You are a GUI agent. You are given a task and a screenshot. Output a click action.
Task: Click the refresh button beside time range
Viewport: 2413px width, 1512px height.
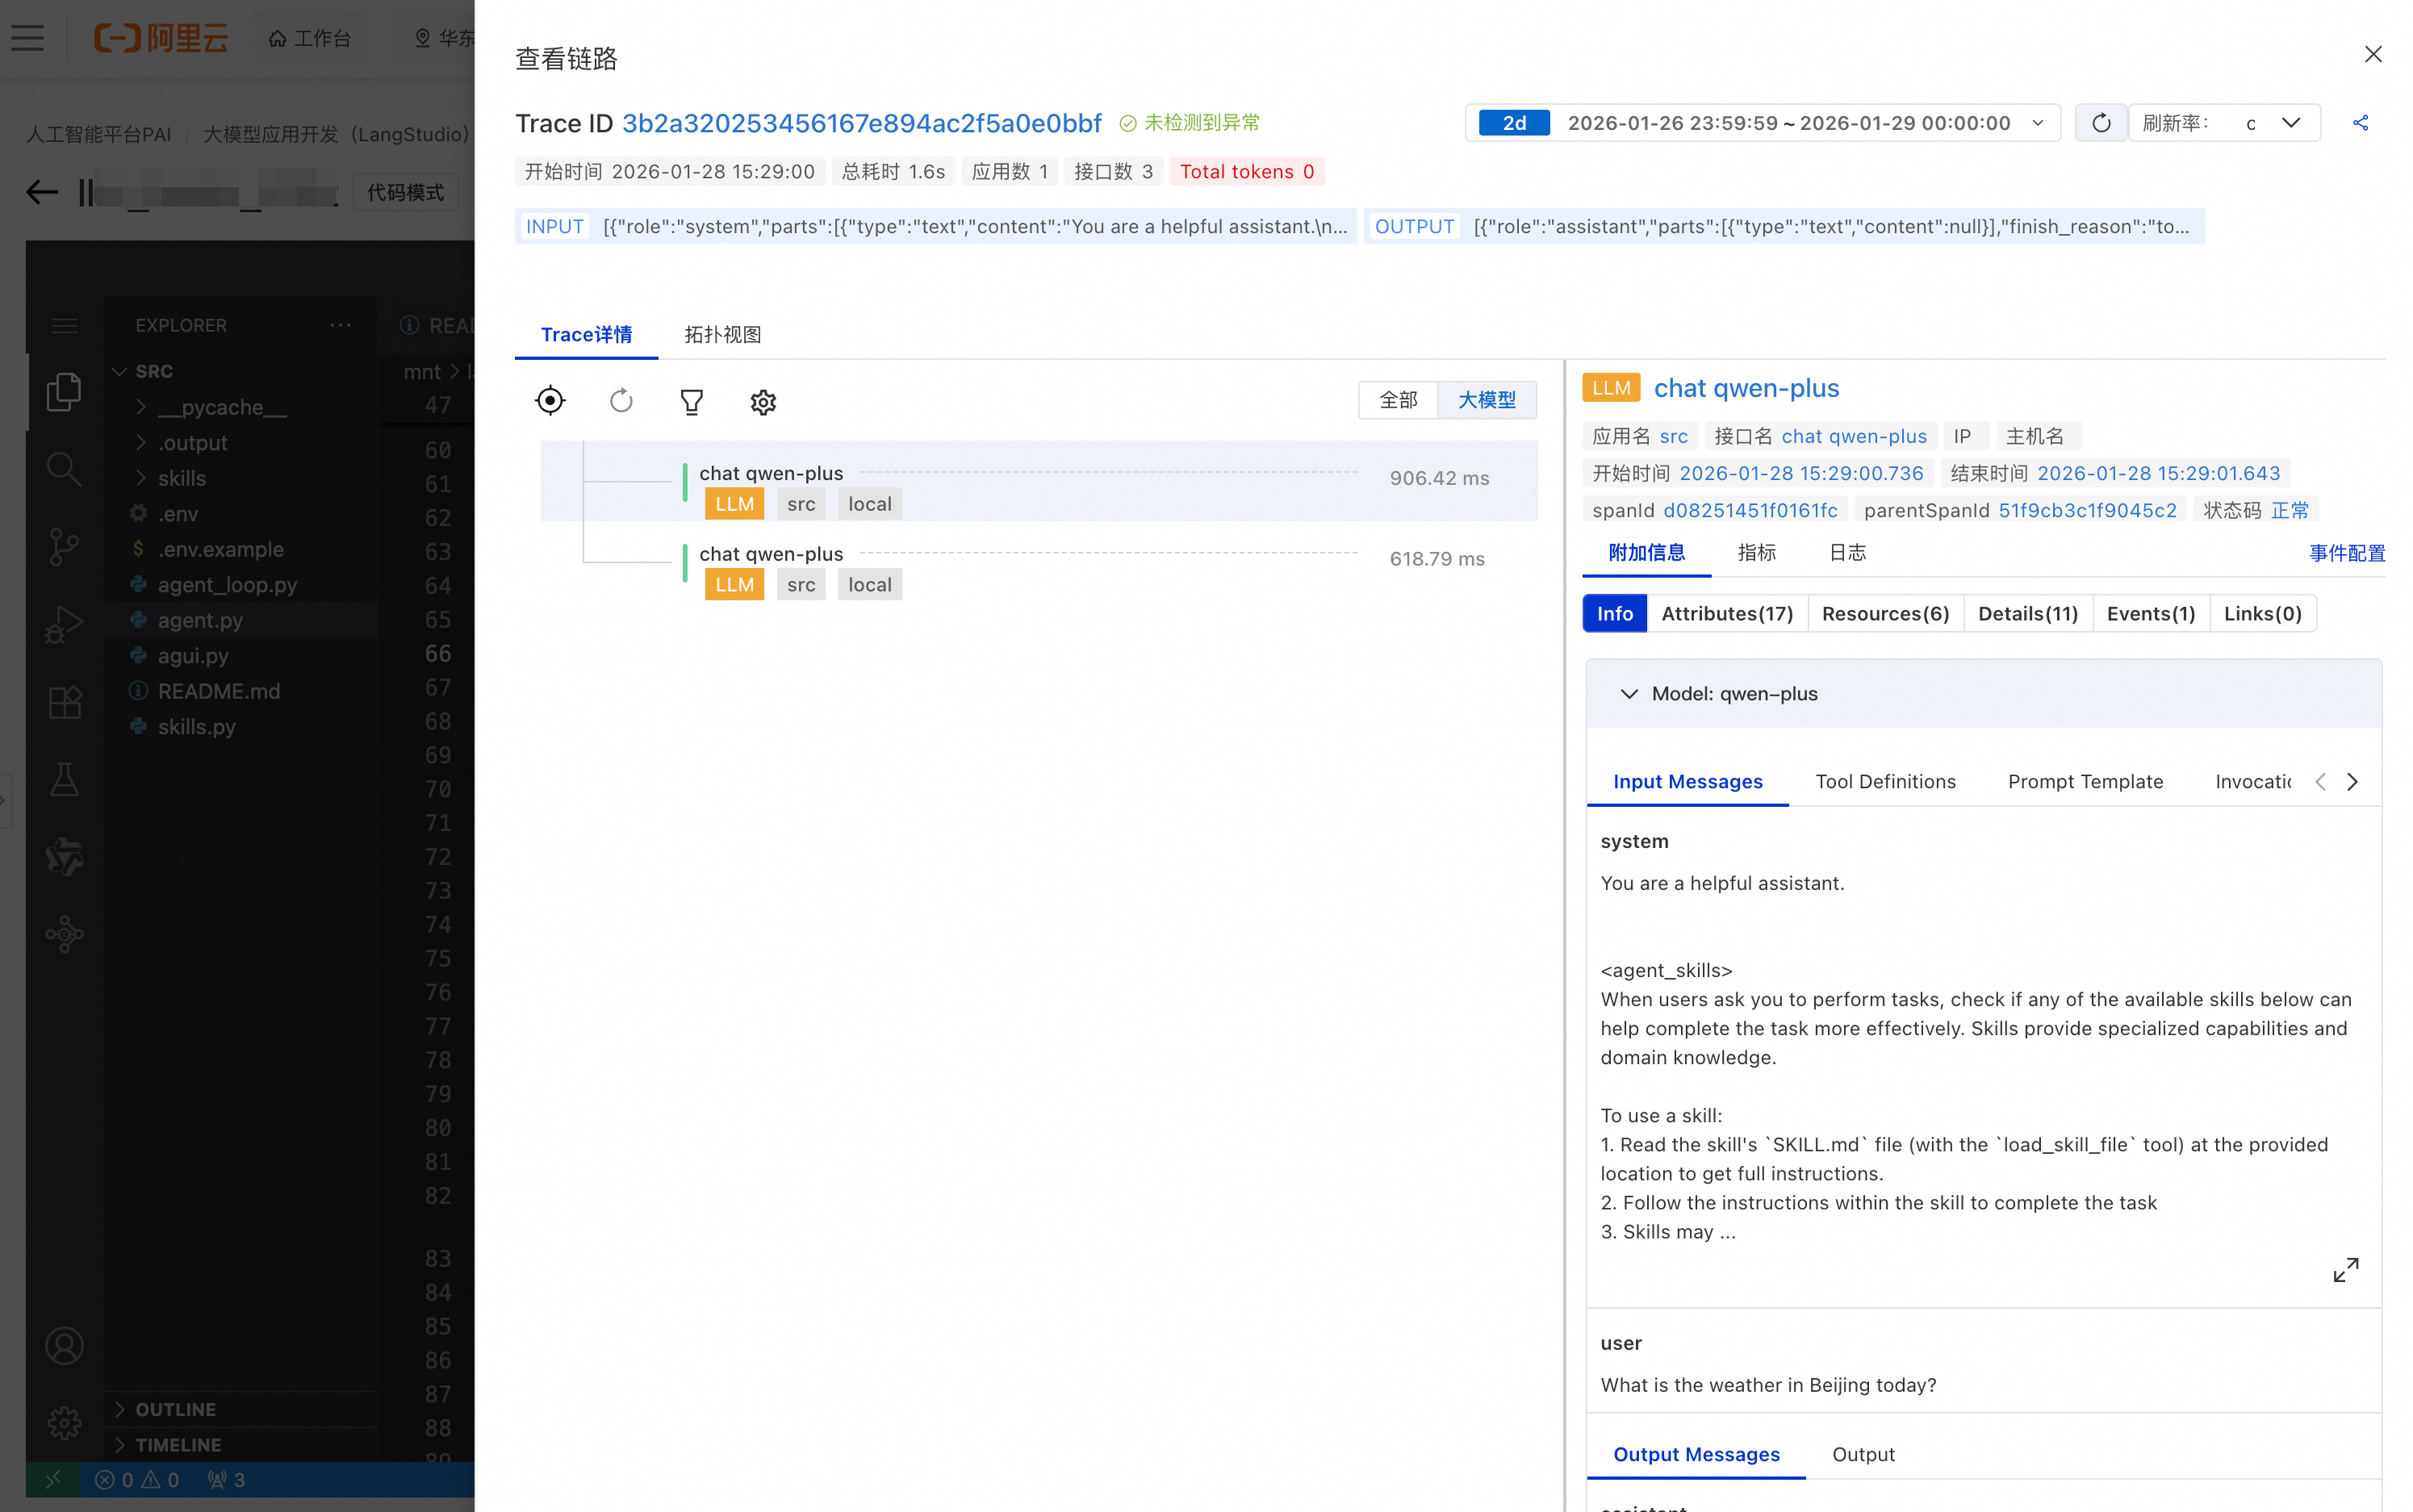click(2100, 123)
